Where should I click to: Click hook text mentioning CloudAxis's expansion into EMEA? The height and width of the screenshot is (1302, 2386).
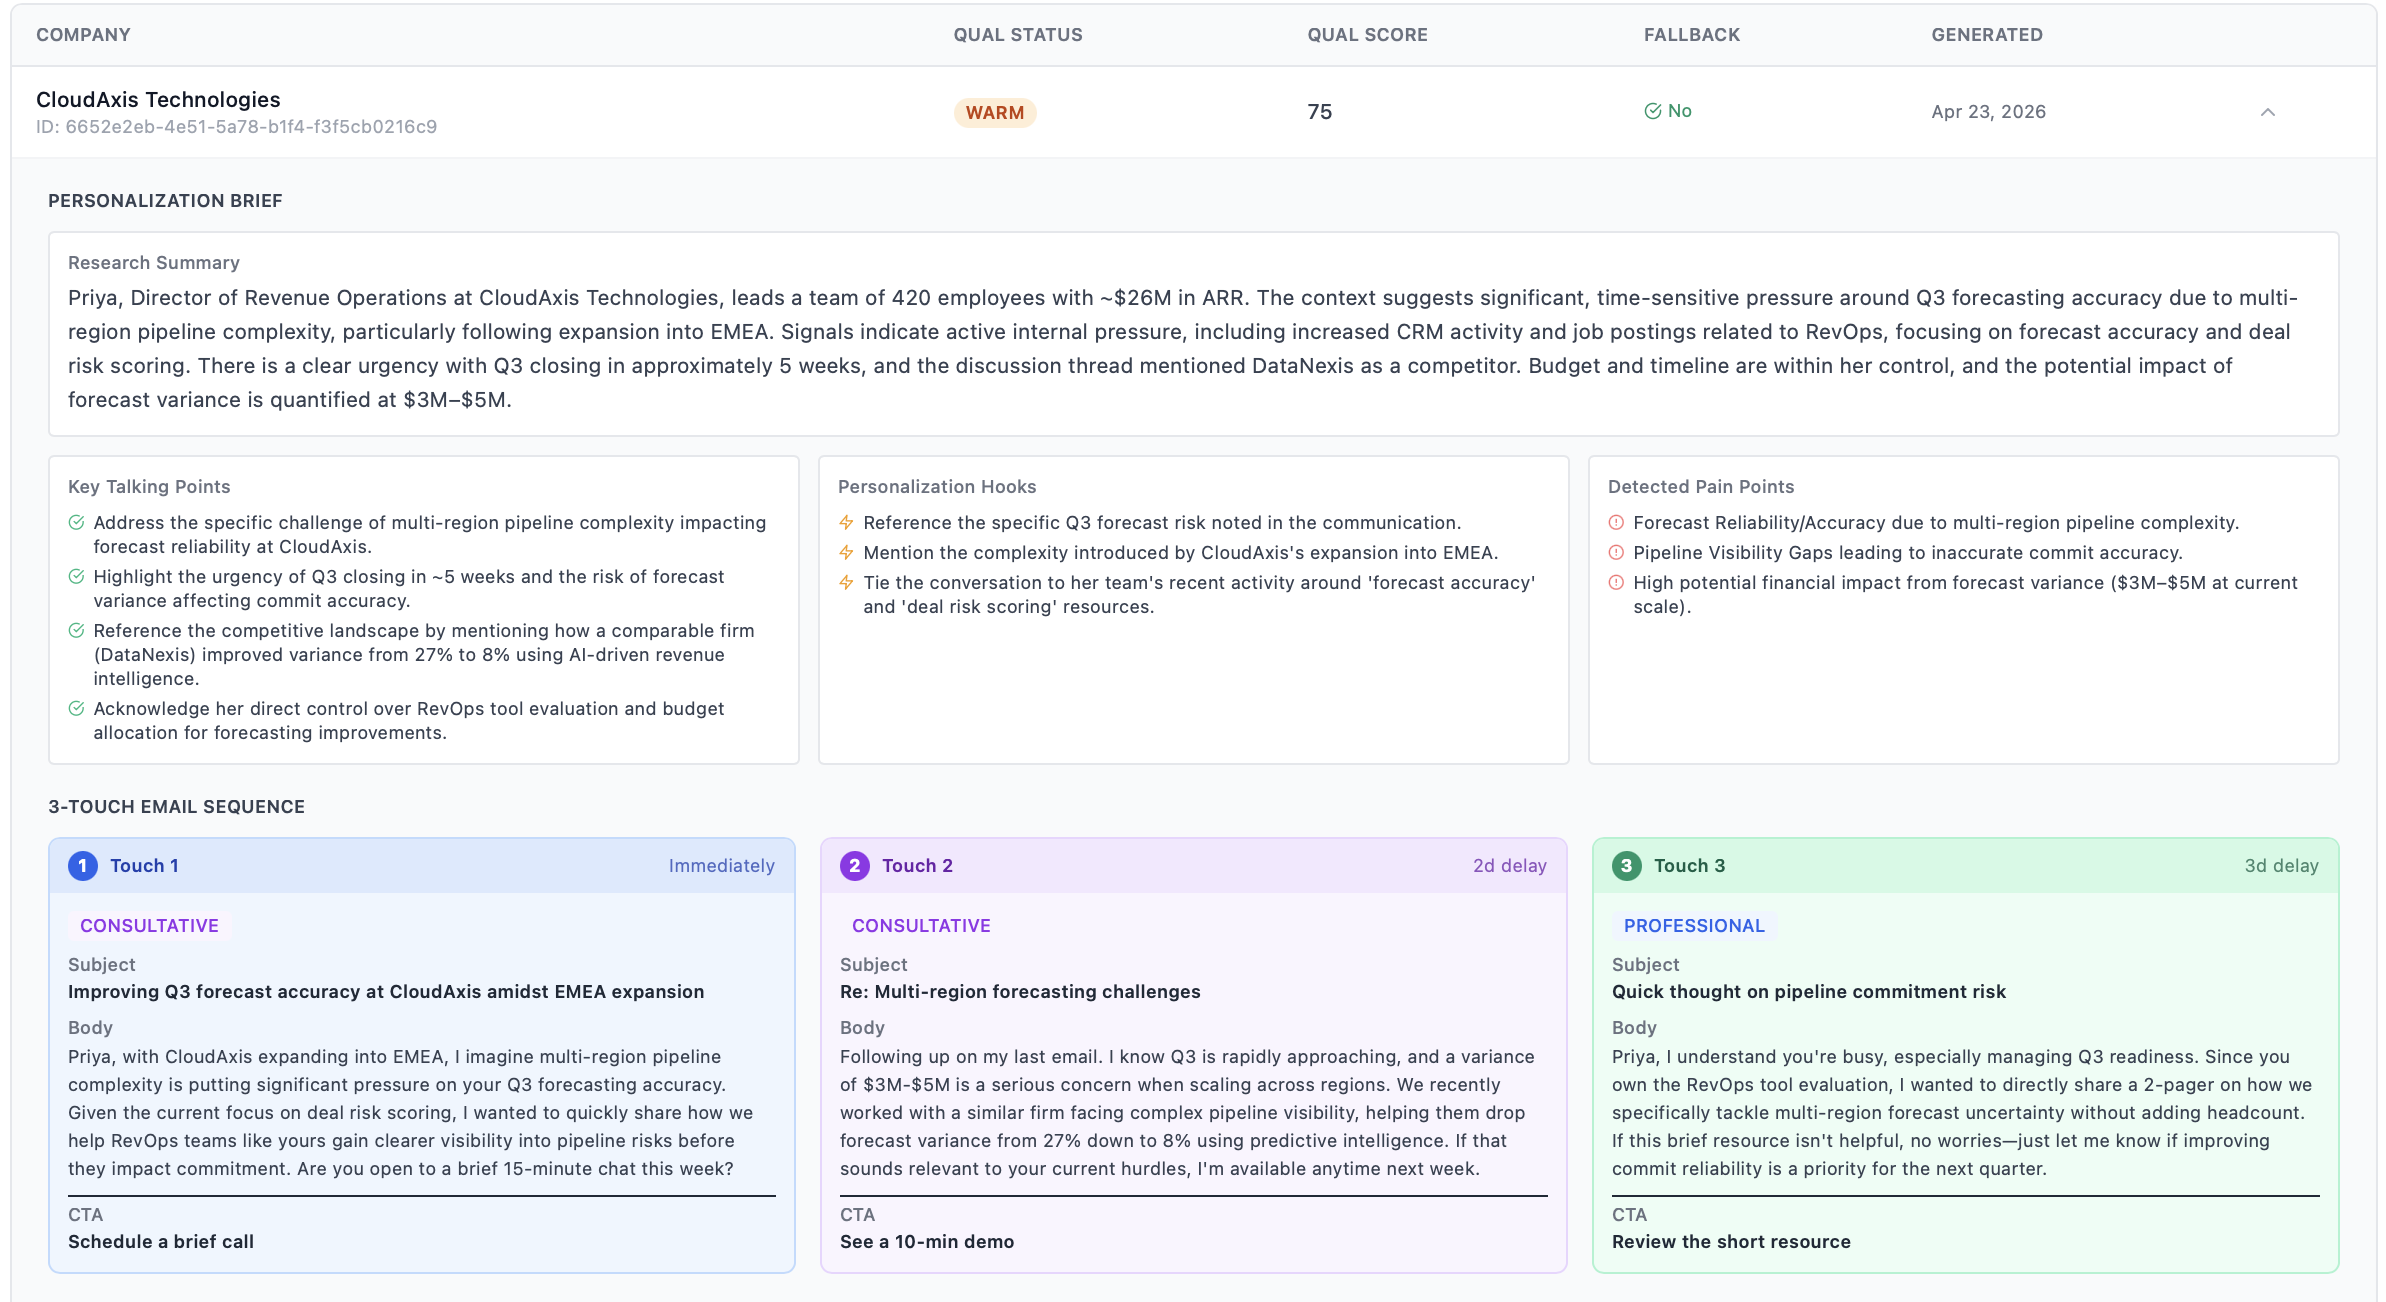(1180, 553)
